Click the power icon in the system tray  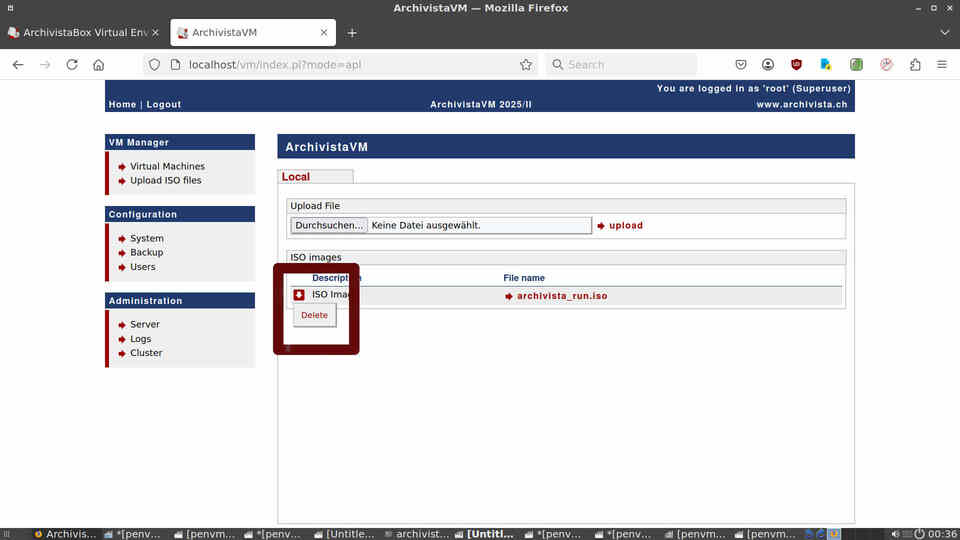pos(919,534)
